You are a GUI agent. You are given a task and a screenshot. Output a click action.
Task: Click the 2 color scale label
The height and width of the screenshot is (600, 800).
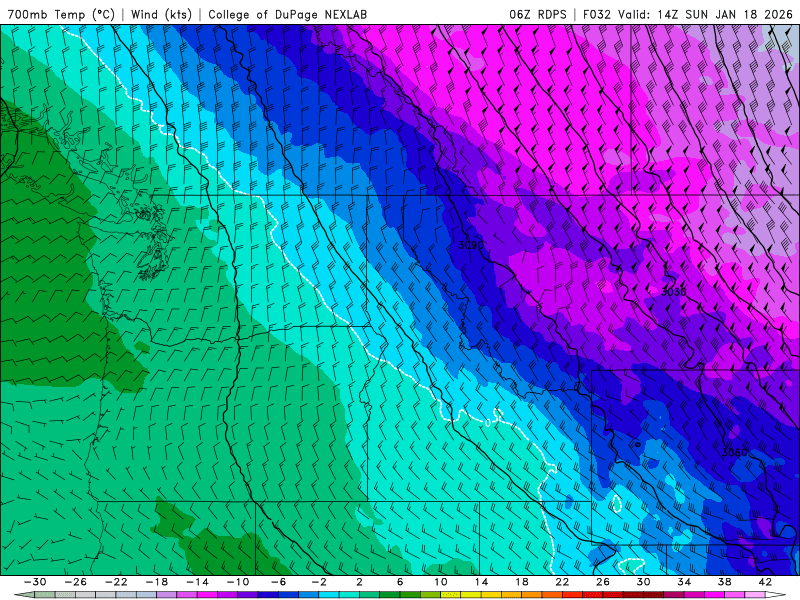point(360,582)
